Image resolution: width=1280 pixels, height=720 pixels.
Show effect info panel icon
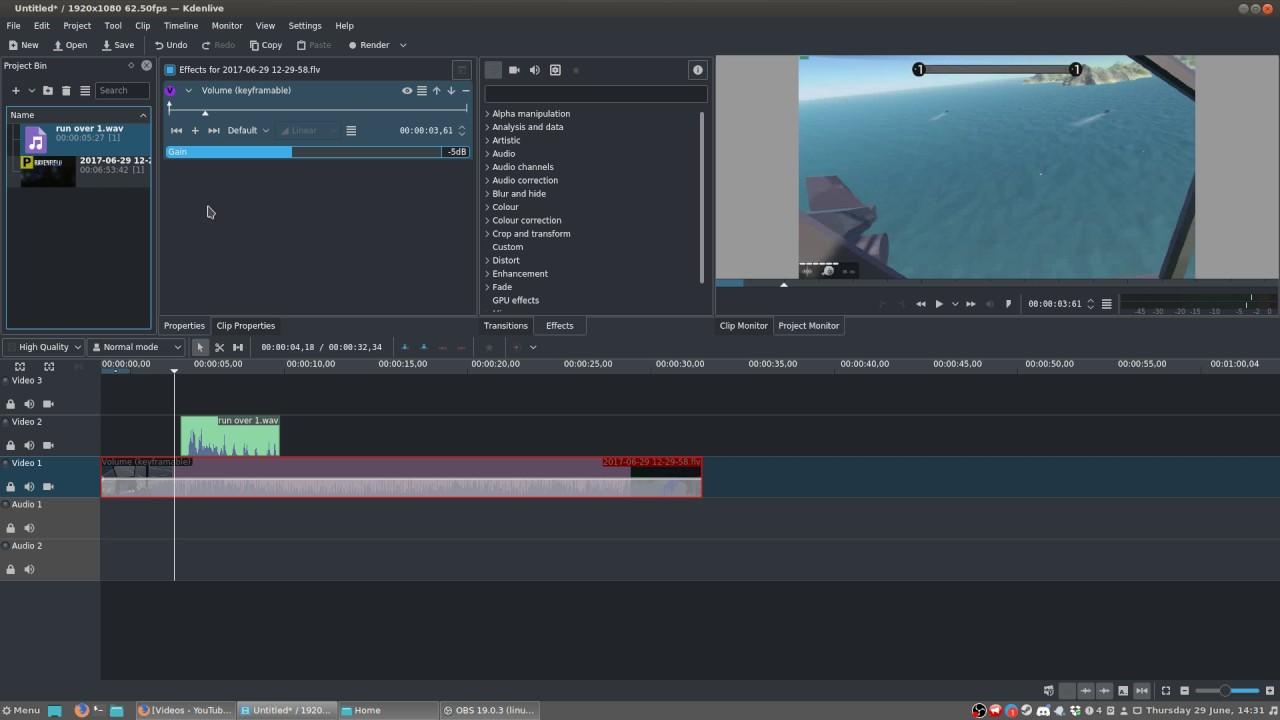698,70
